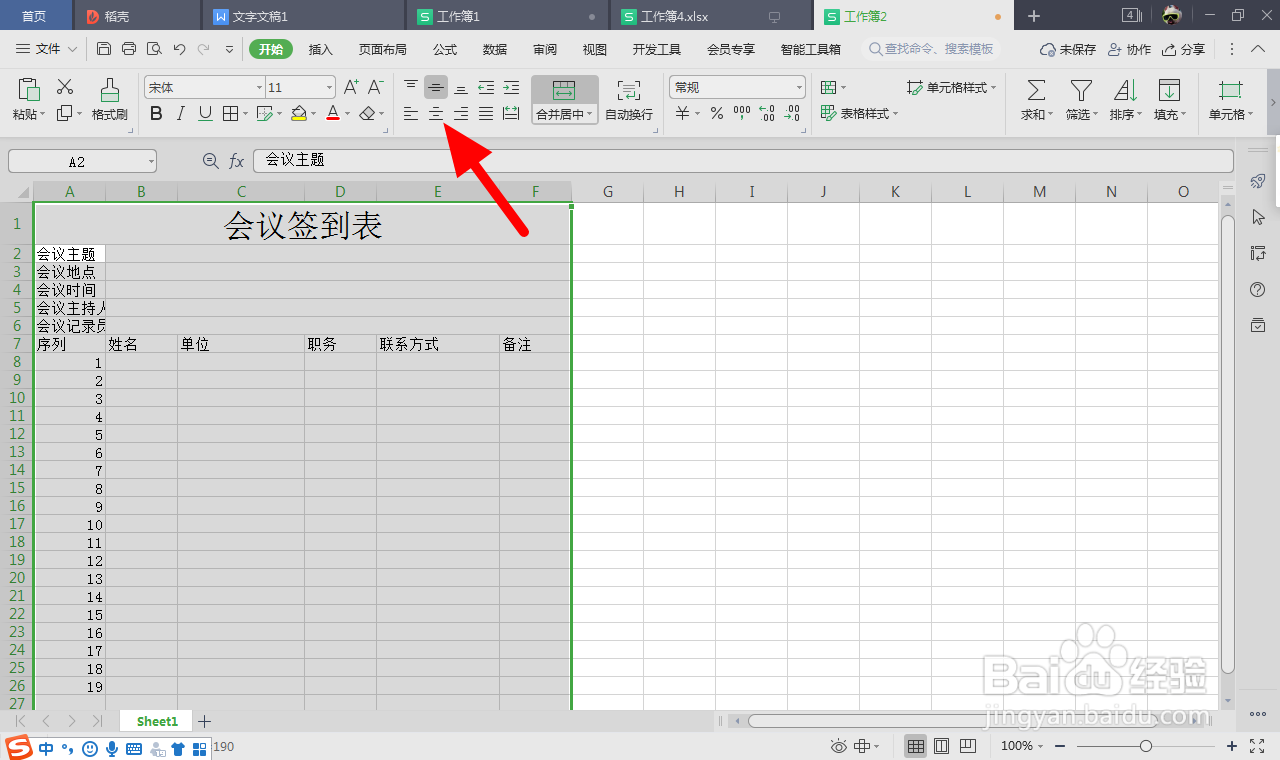Apply thousands separator number format

pyautogui.click(x=742, y=113)
